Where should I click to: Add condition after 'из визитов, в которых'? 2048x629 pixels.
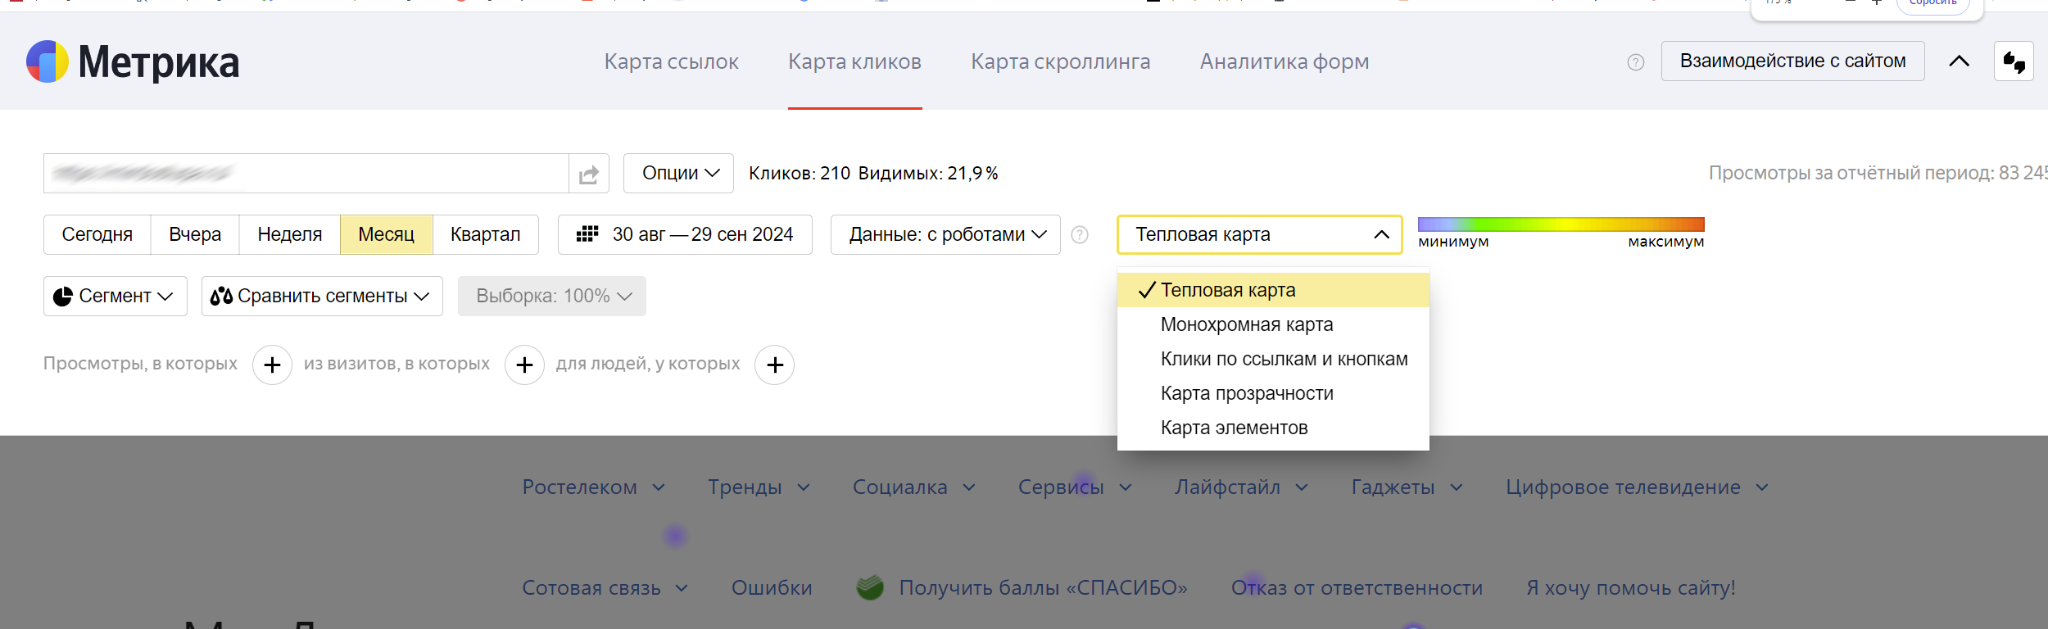(x=524, y=365)
